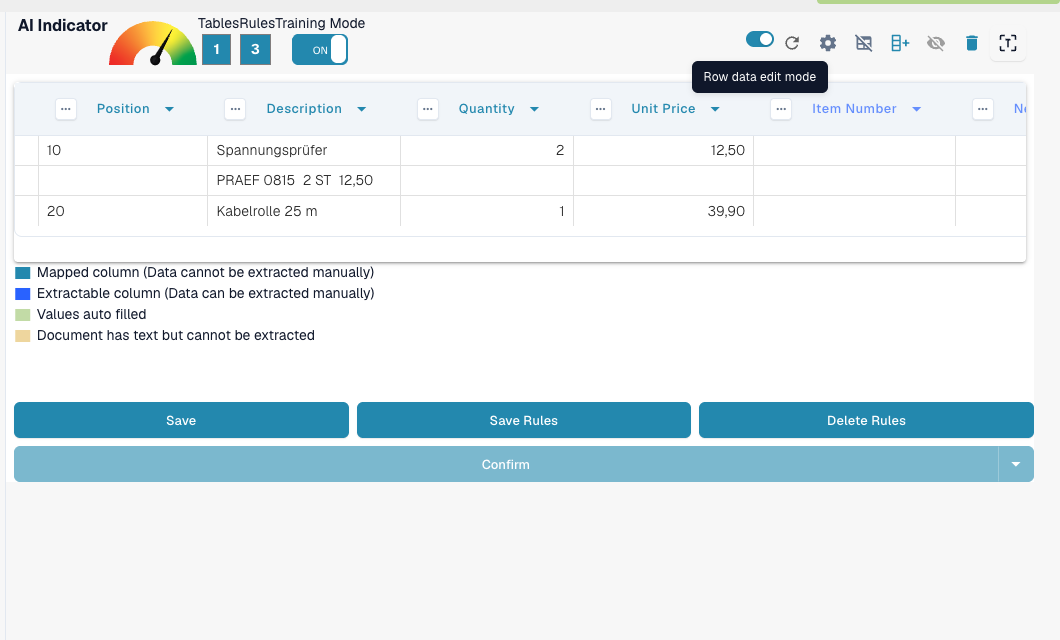Turn off the Training Mode switch
The image size is (1060, 640).
coord(320,50)
